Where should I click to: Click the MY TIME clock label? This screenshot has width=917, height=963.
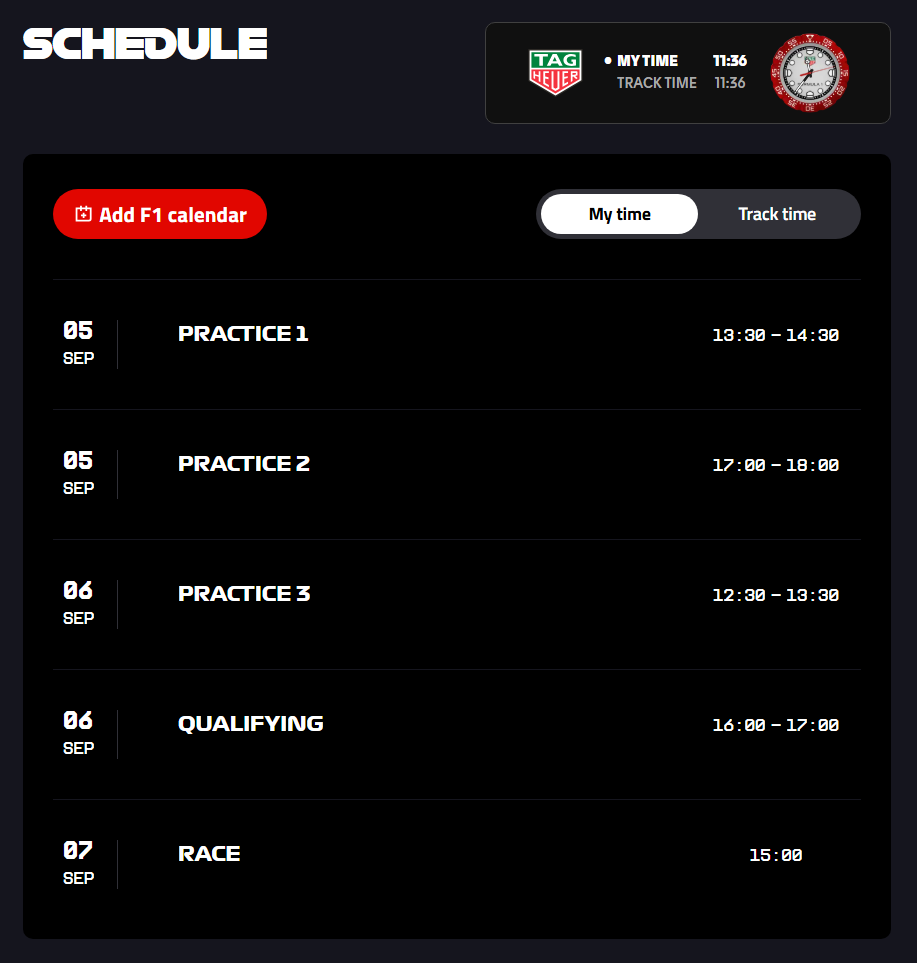(x=647, y=61)
